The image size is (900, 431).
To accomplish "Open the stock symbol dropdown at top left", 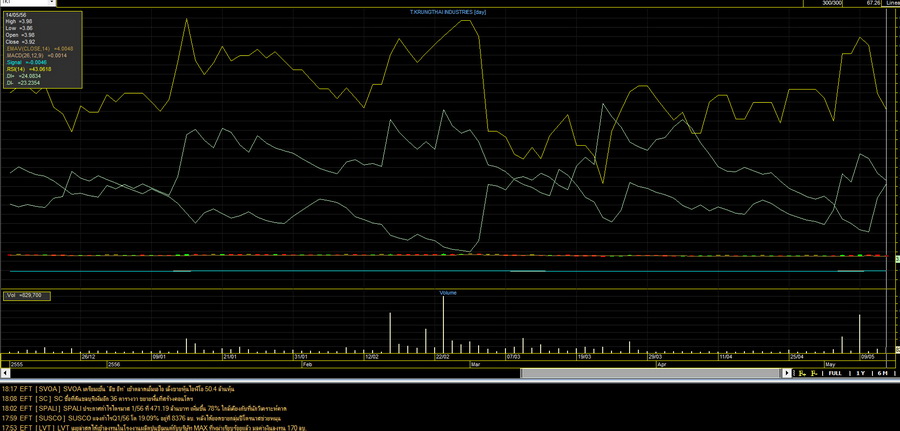I will [52, 3].
